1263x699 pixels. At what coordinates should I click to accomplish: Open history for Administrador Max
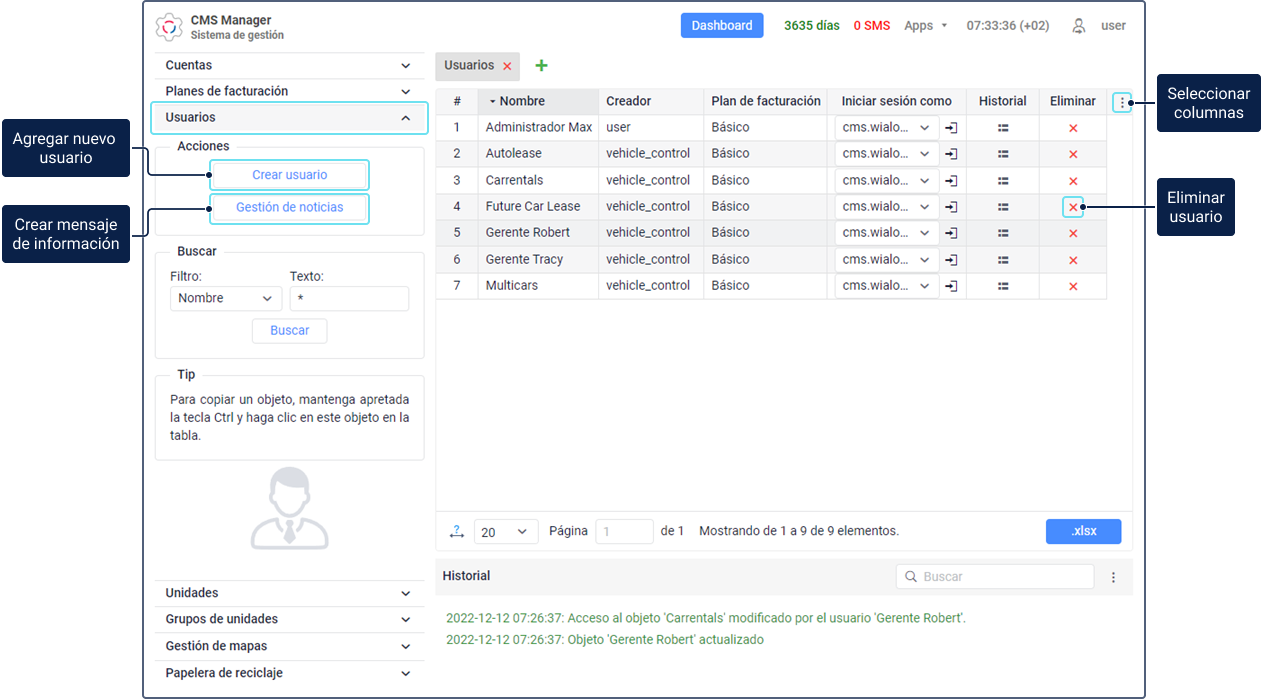coord(1002,128)
